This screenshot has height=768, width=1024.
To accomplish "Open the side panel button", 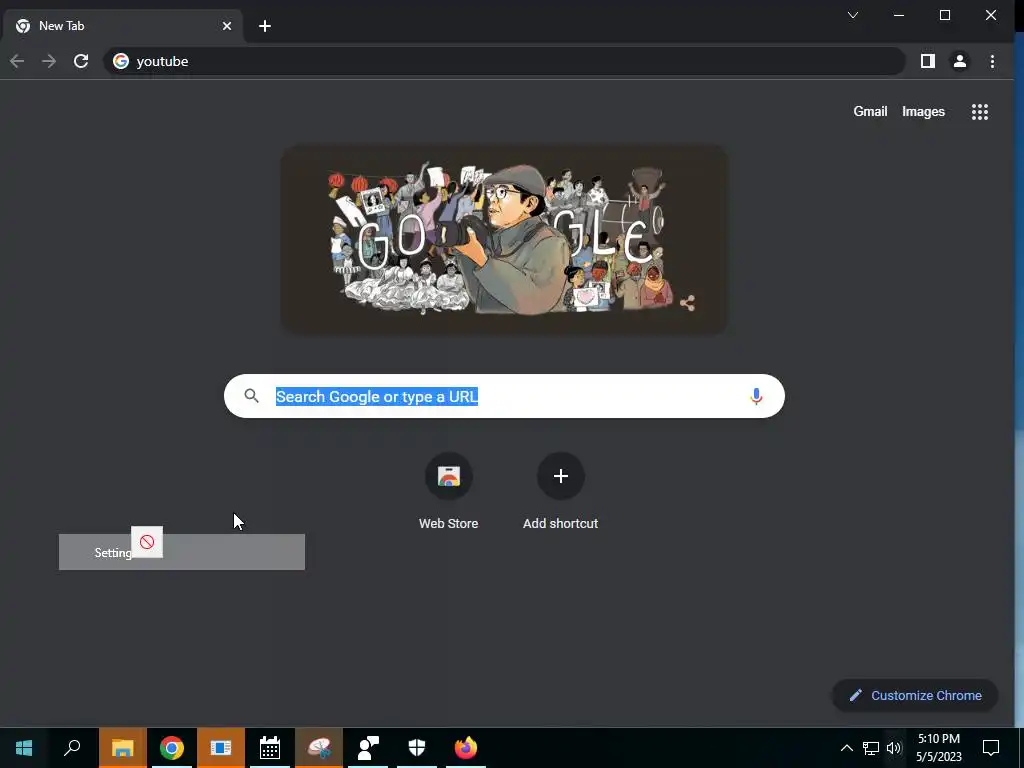I will (x=927, y=61).
